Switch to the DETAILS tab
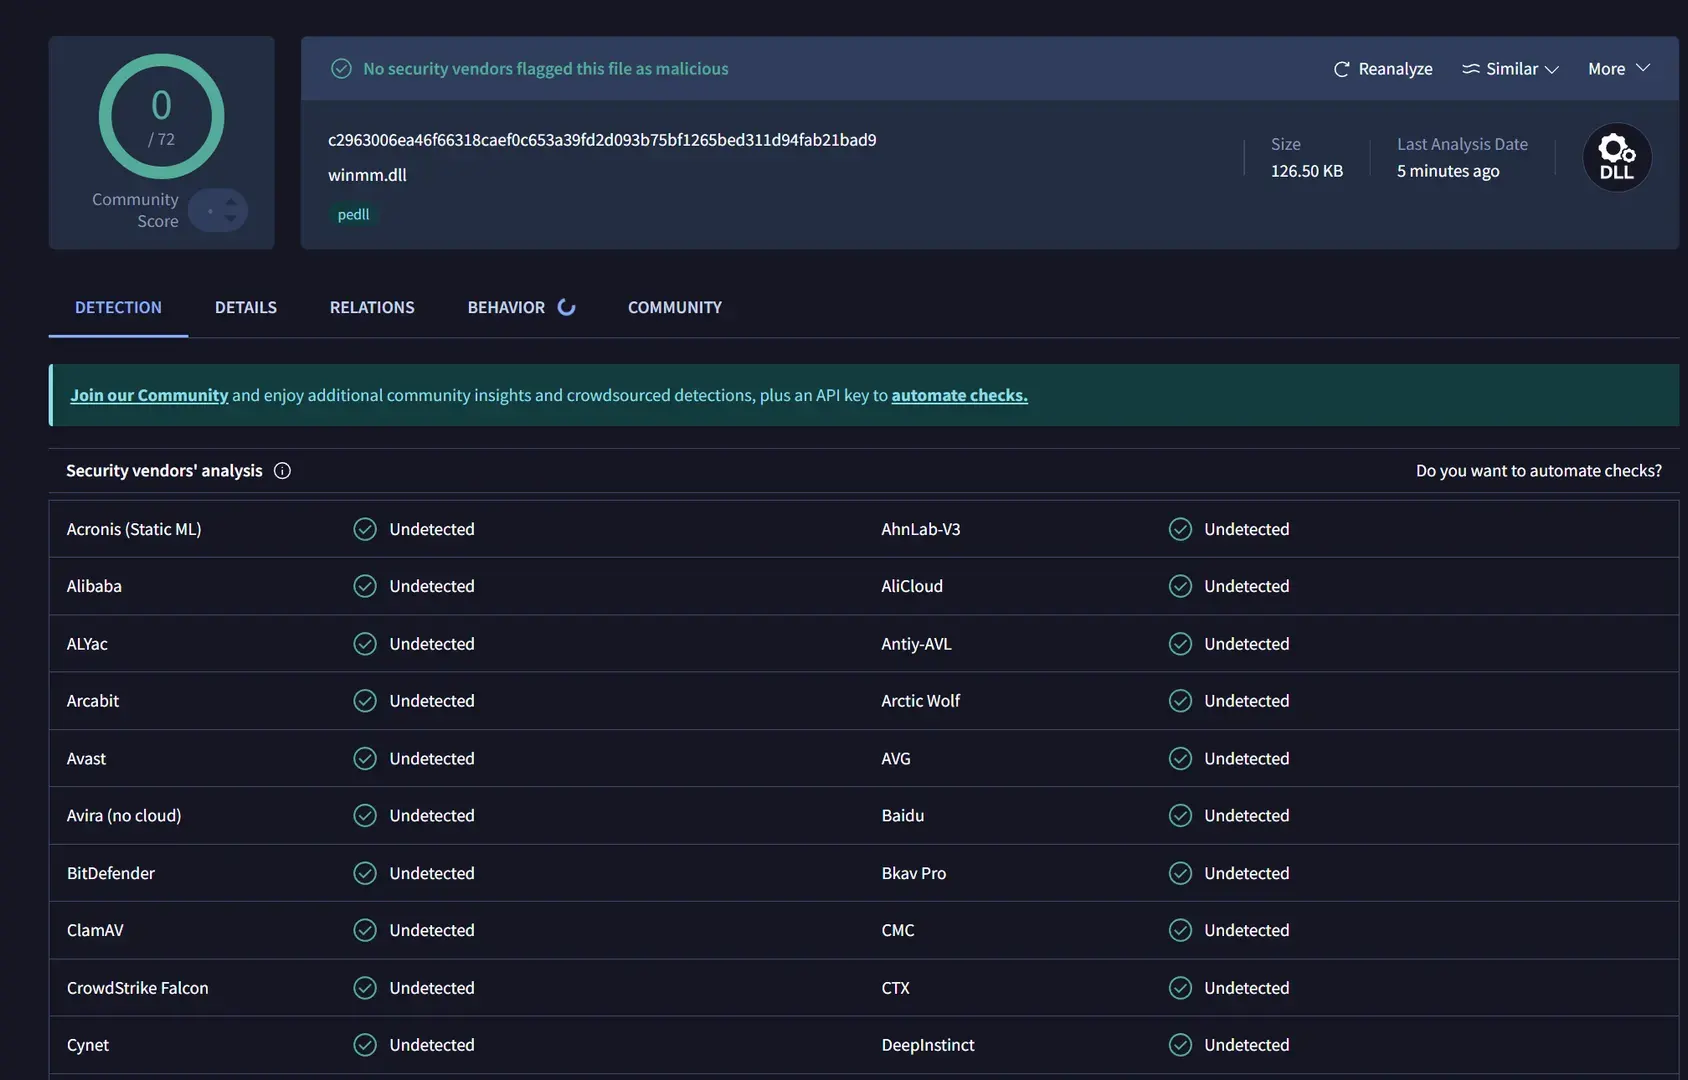Screen dimensions: 1688x1080 (x=246, y=307)
